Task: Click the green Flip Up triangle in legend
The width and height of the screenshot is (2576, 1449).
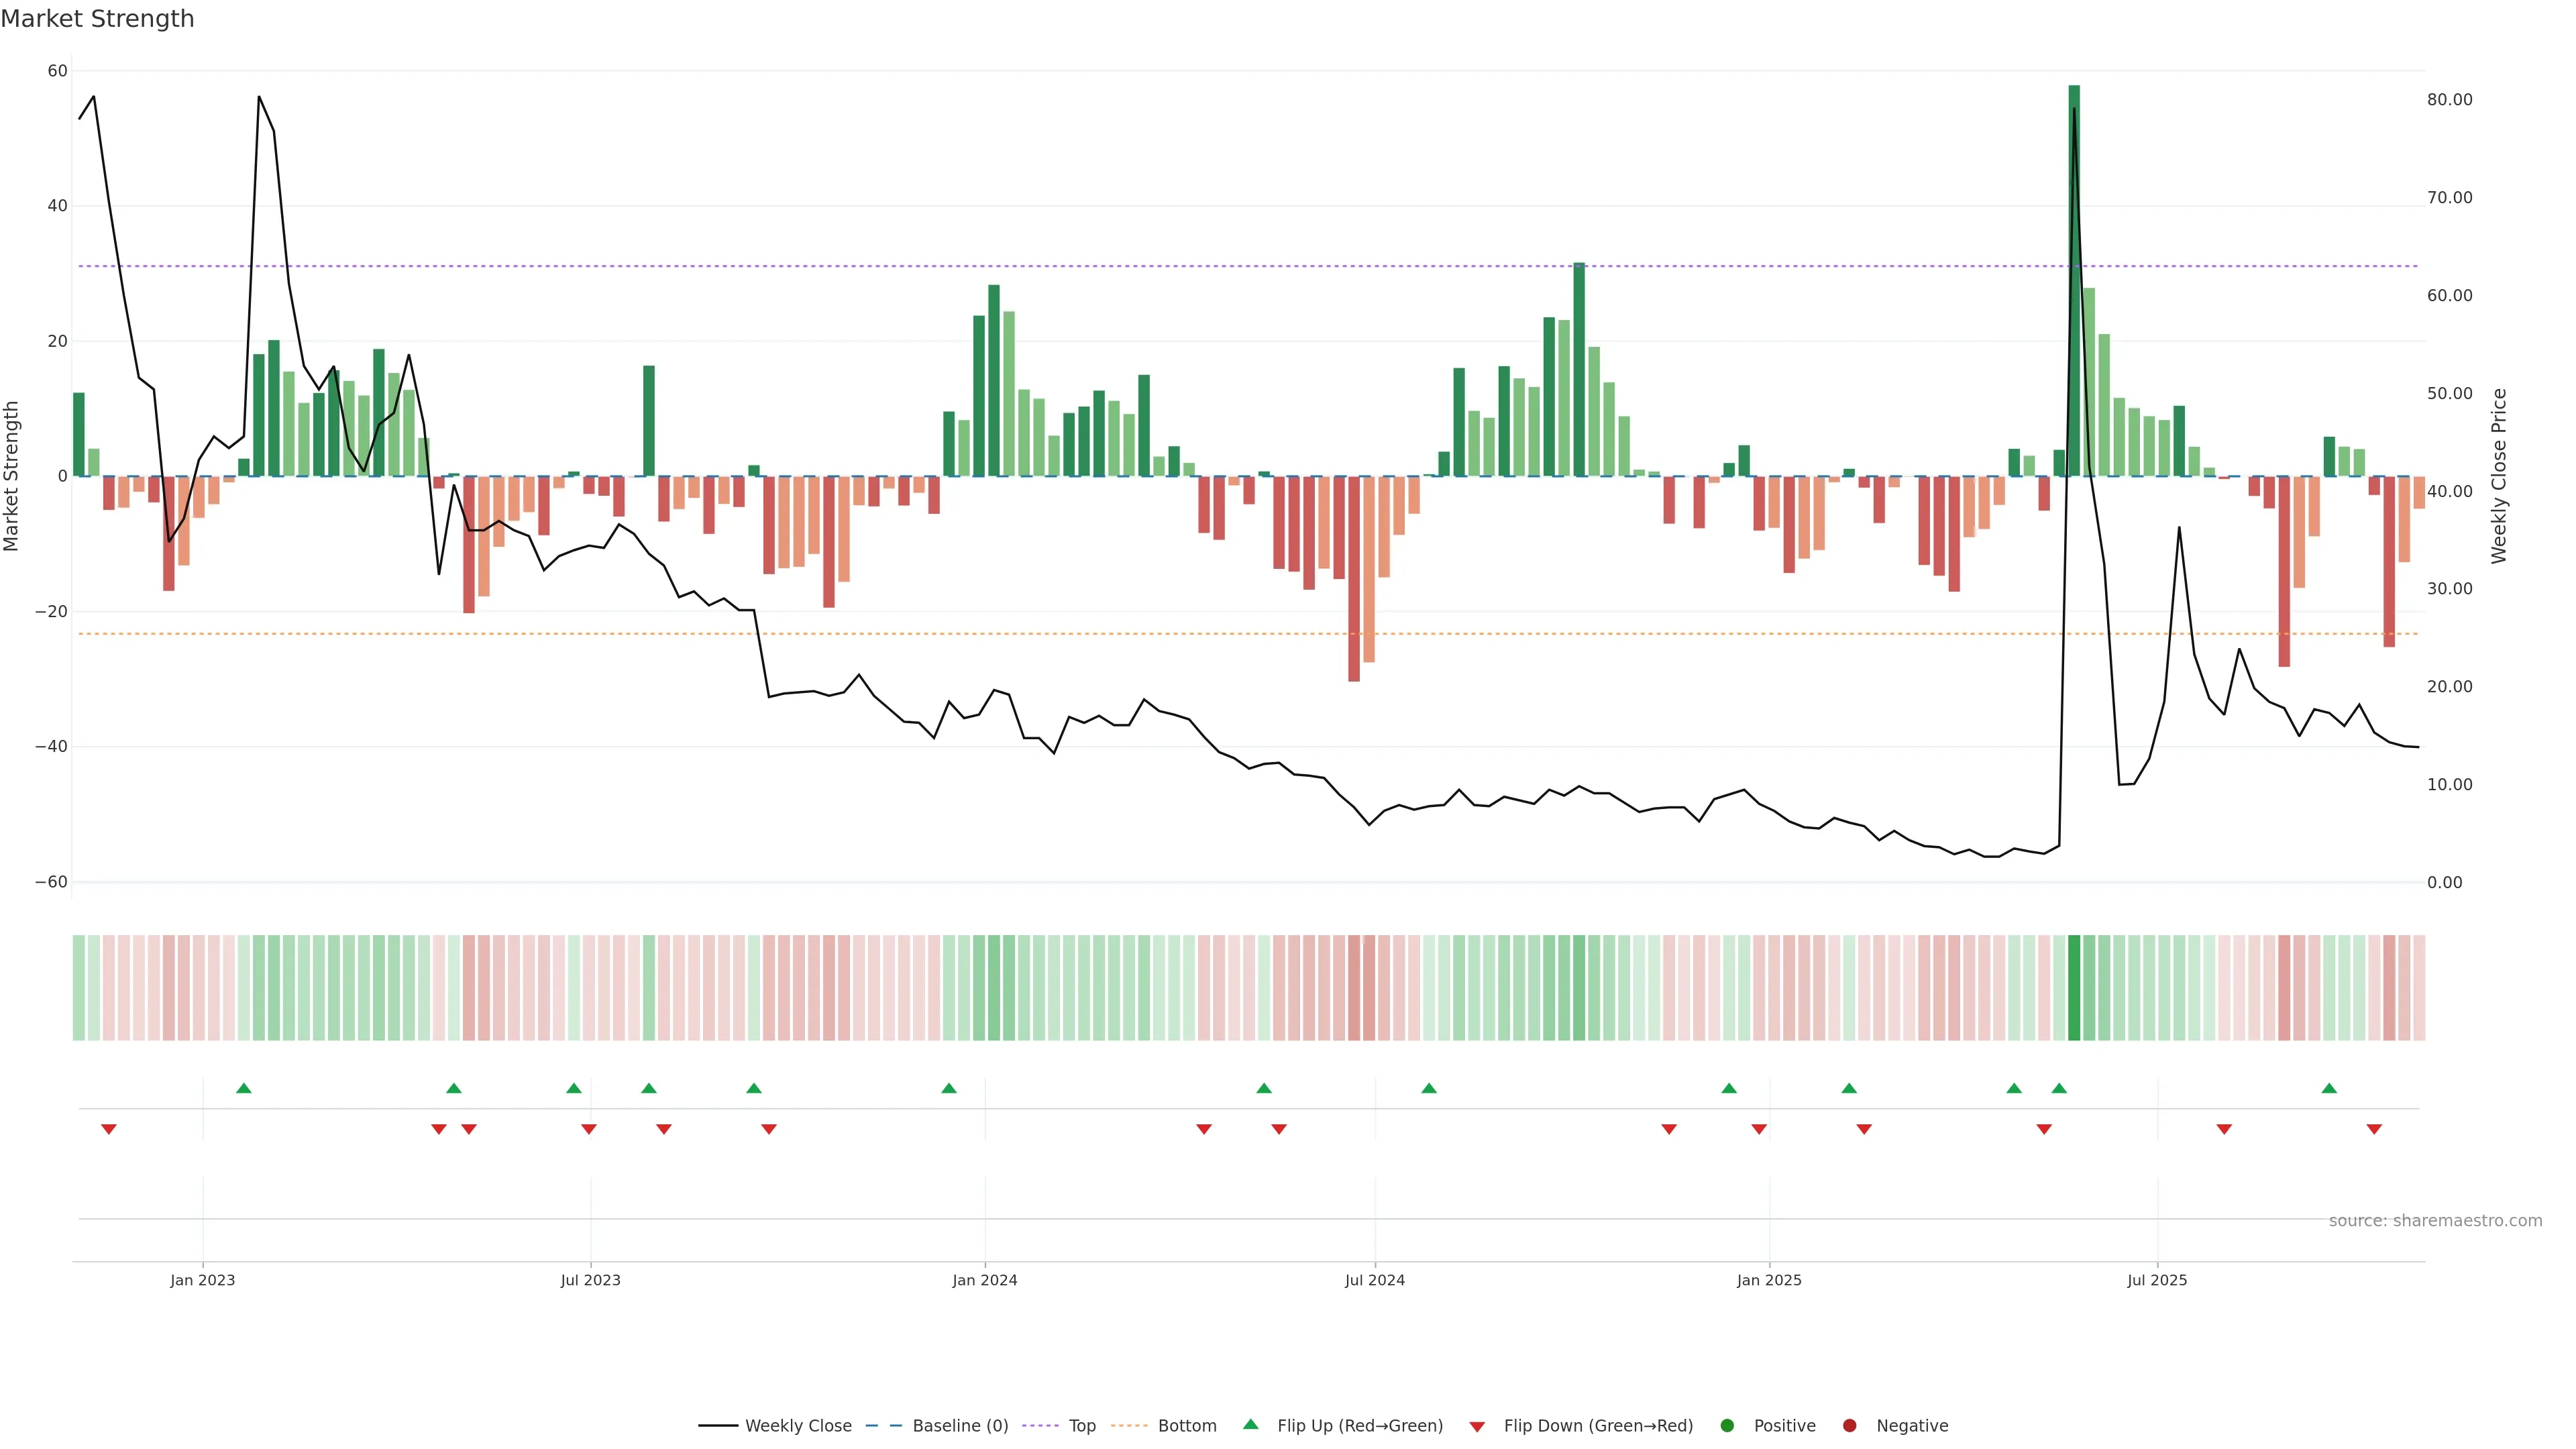Action: coord(1250,1424)
